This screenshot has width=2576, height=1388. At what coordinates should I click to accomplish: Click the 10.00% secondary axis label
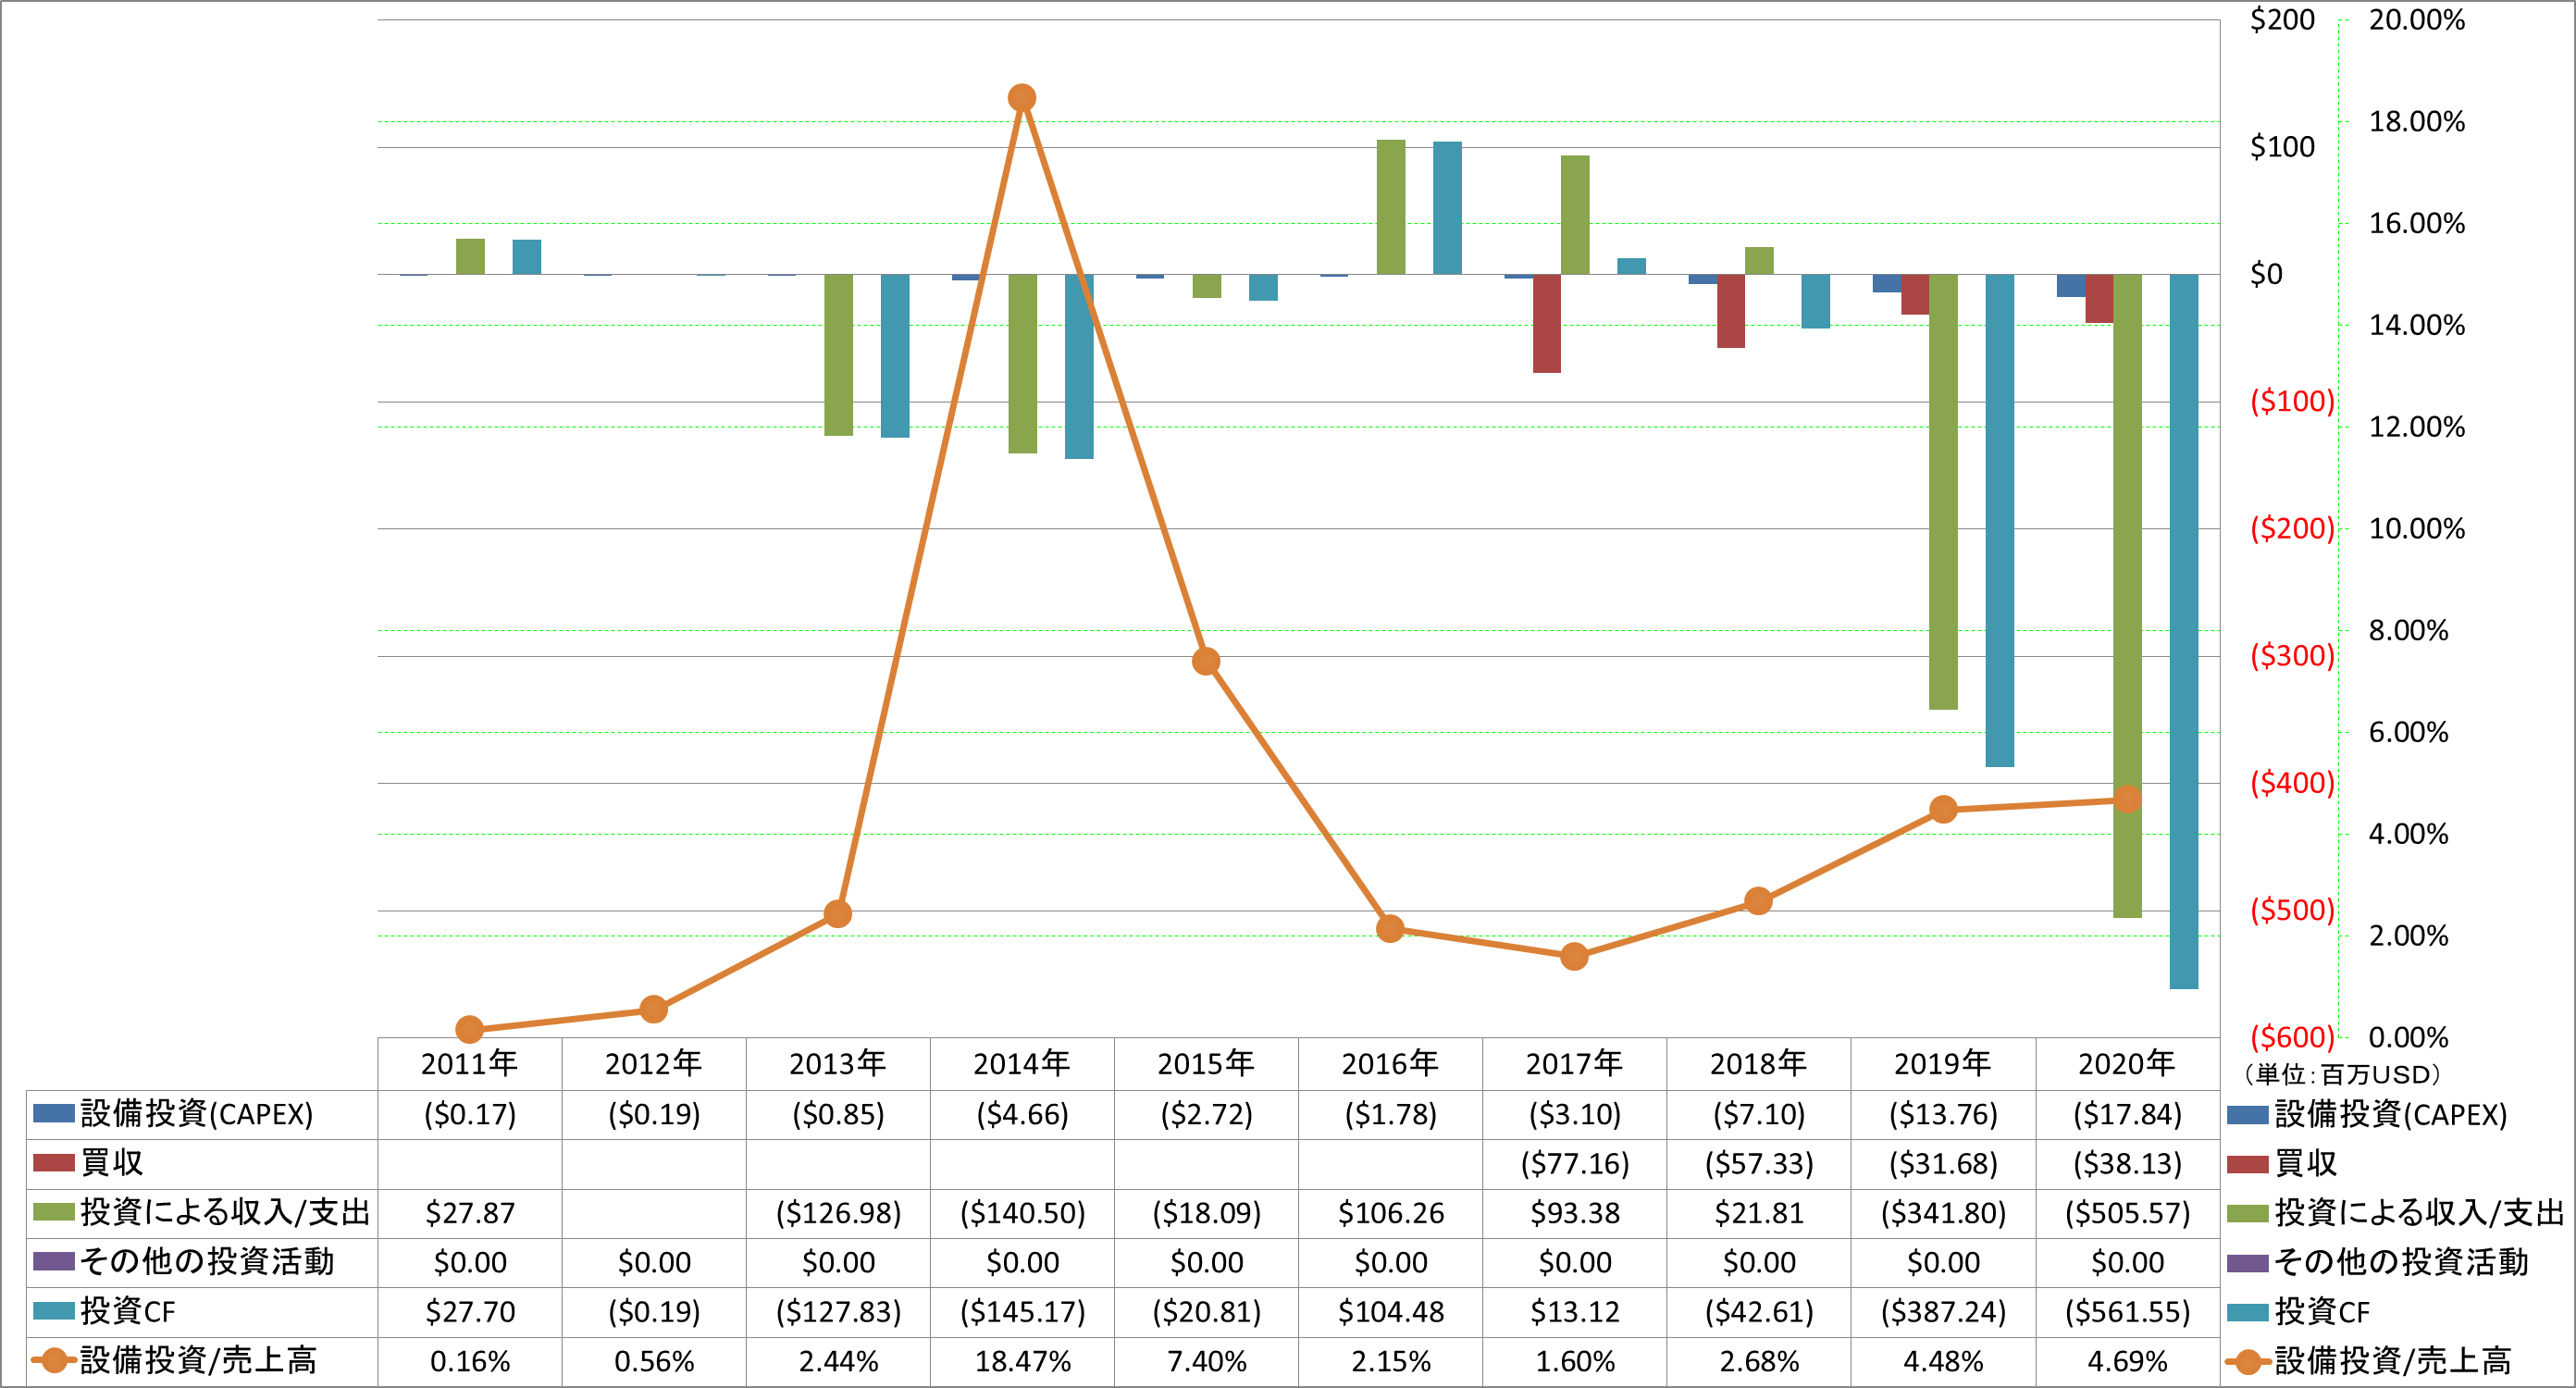coord(2417,528)
